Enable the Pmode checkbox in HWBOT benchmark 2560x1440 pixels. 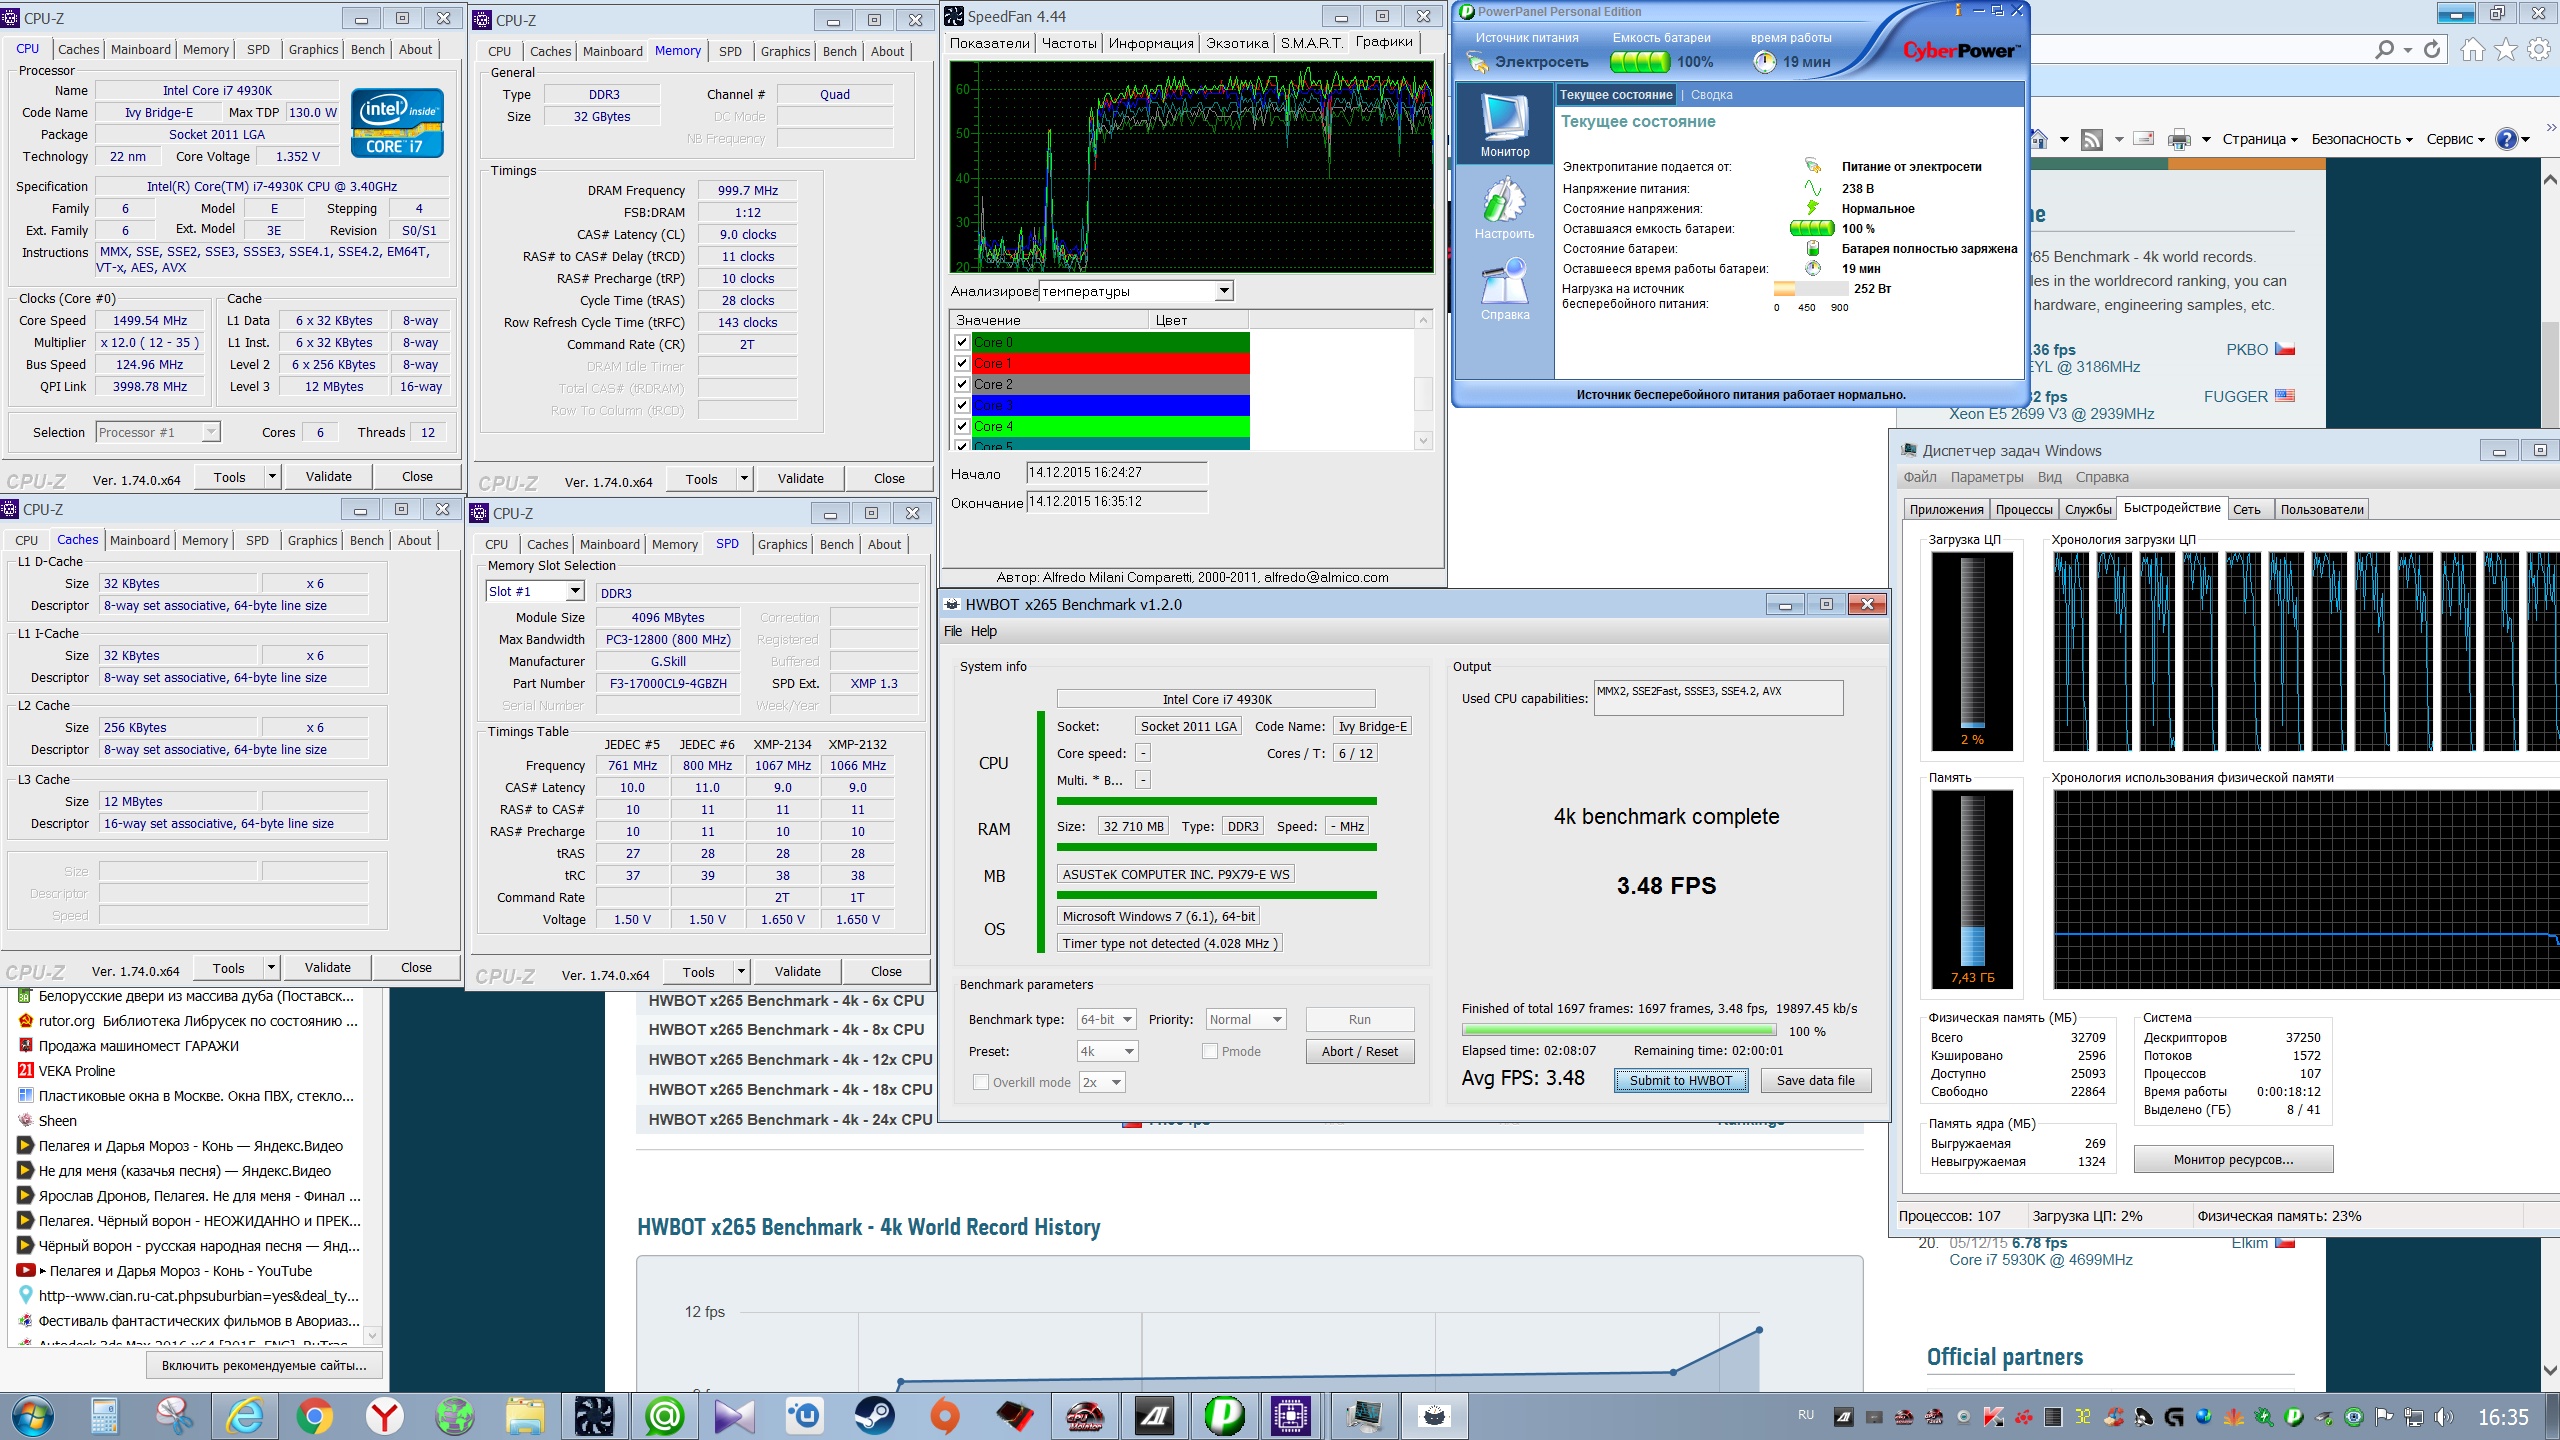pos(1210,1051)
